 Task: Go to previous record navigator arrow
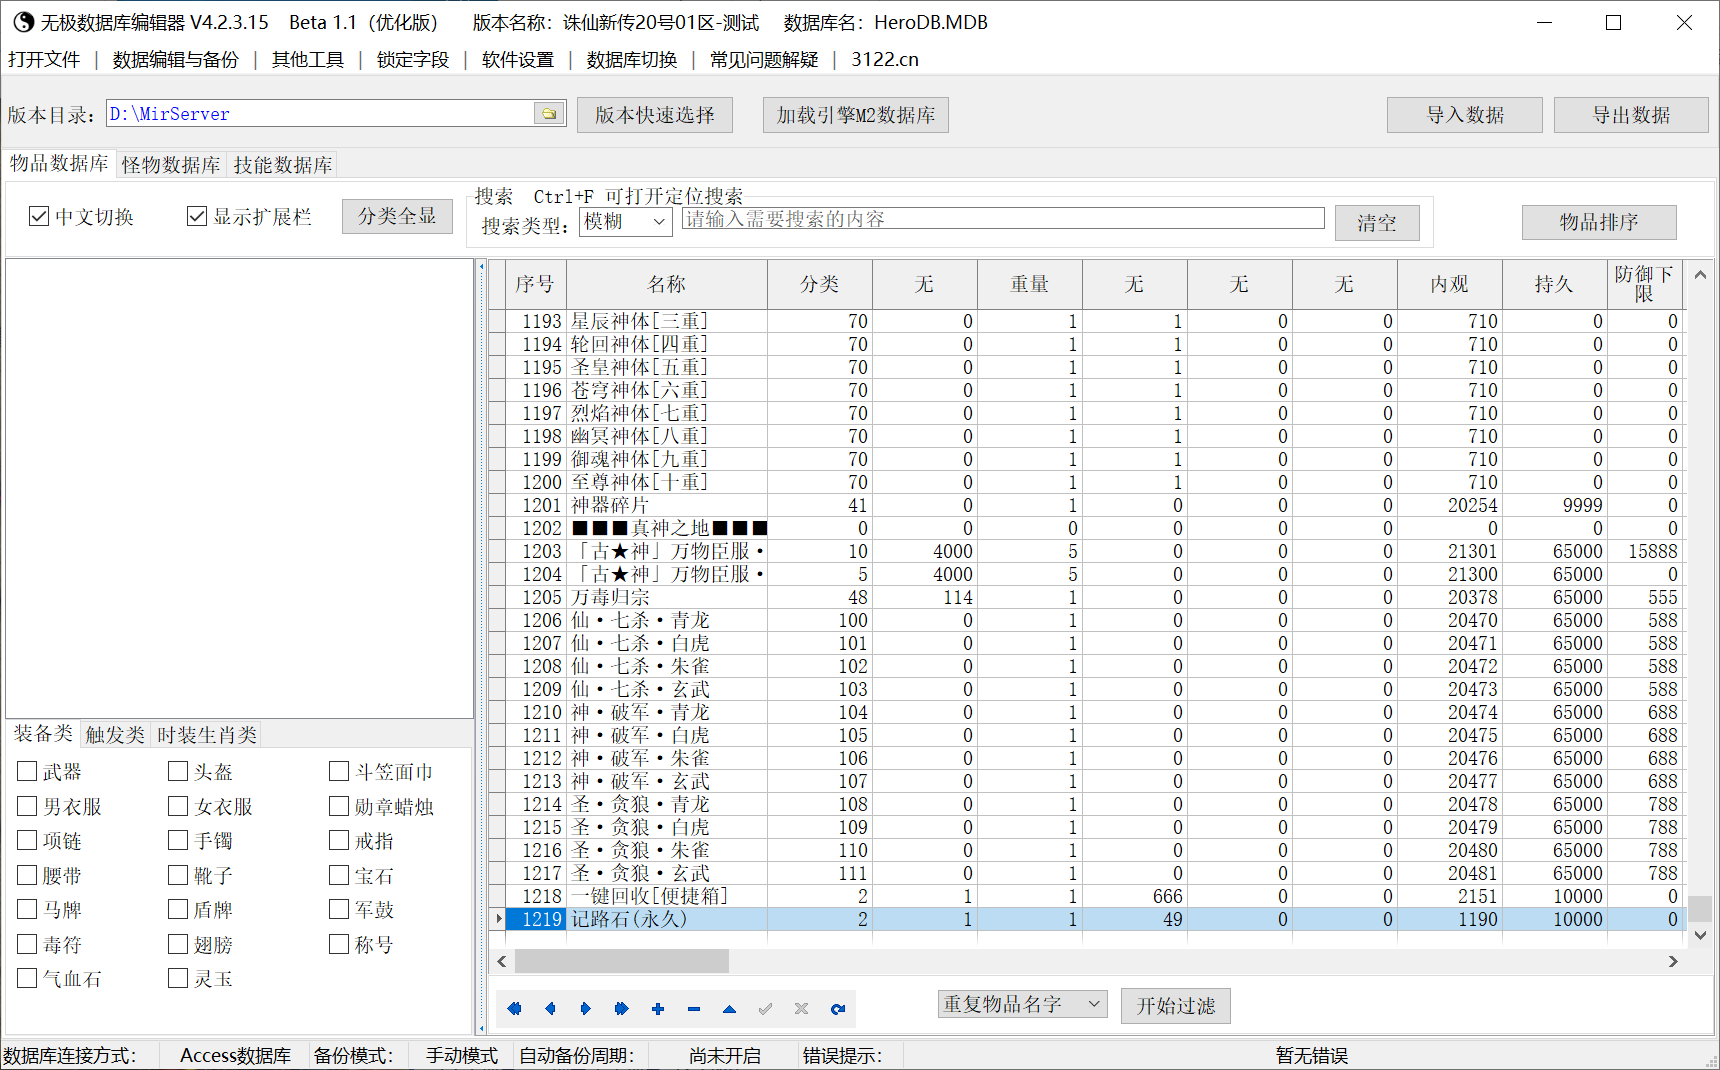(550, 1009)
